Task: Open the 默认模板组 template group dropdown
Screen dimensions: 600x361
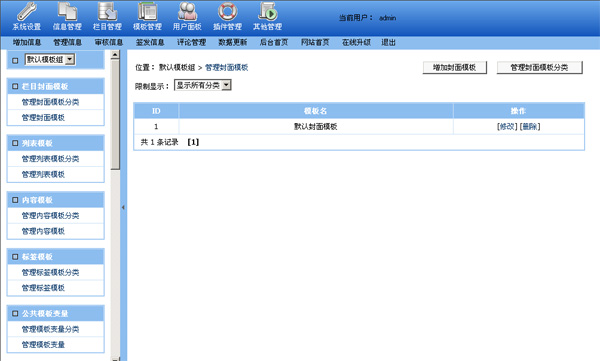Action: click(50, 59)
